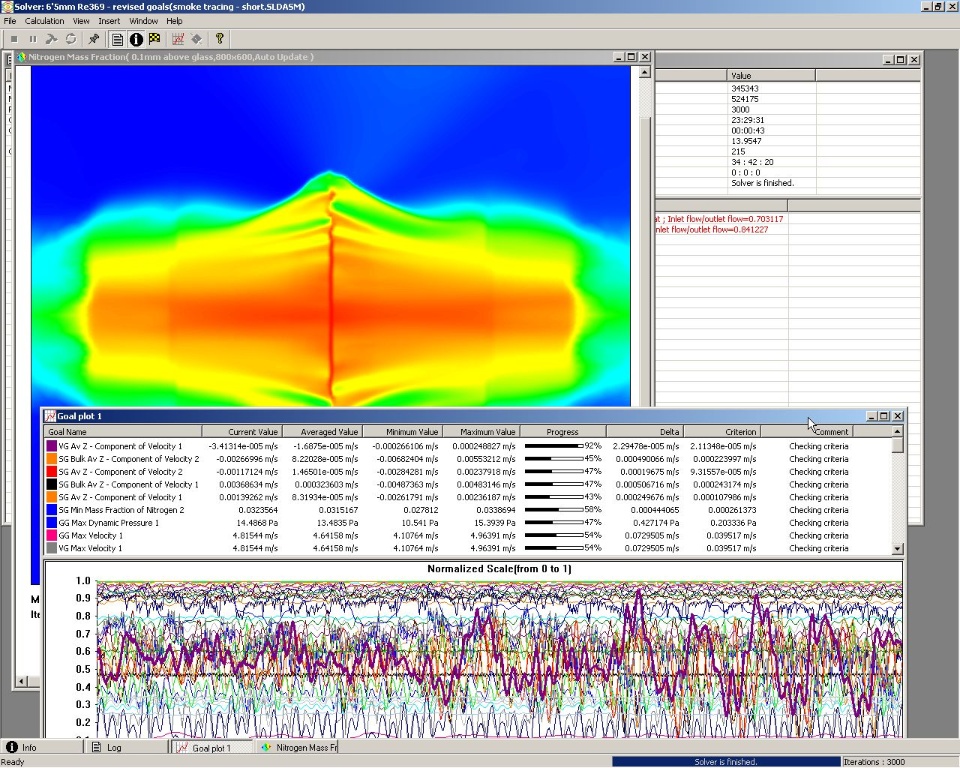
Task: Click the Criterion column header
Action: [x=722, y=432]
